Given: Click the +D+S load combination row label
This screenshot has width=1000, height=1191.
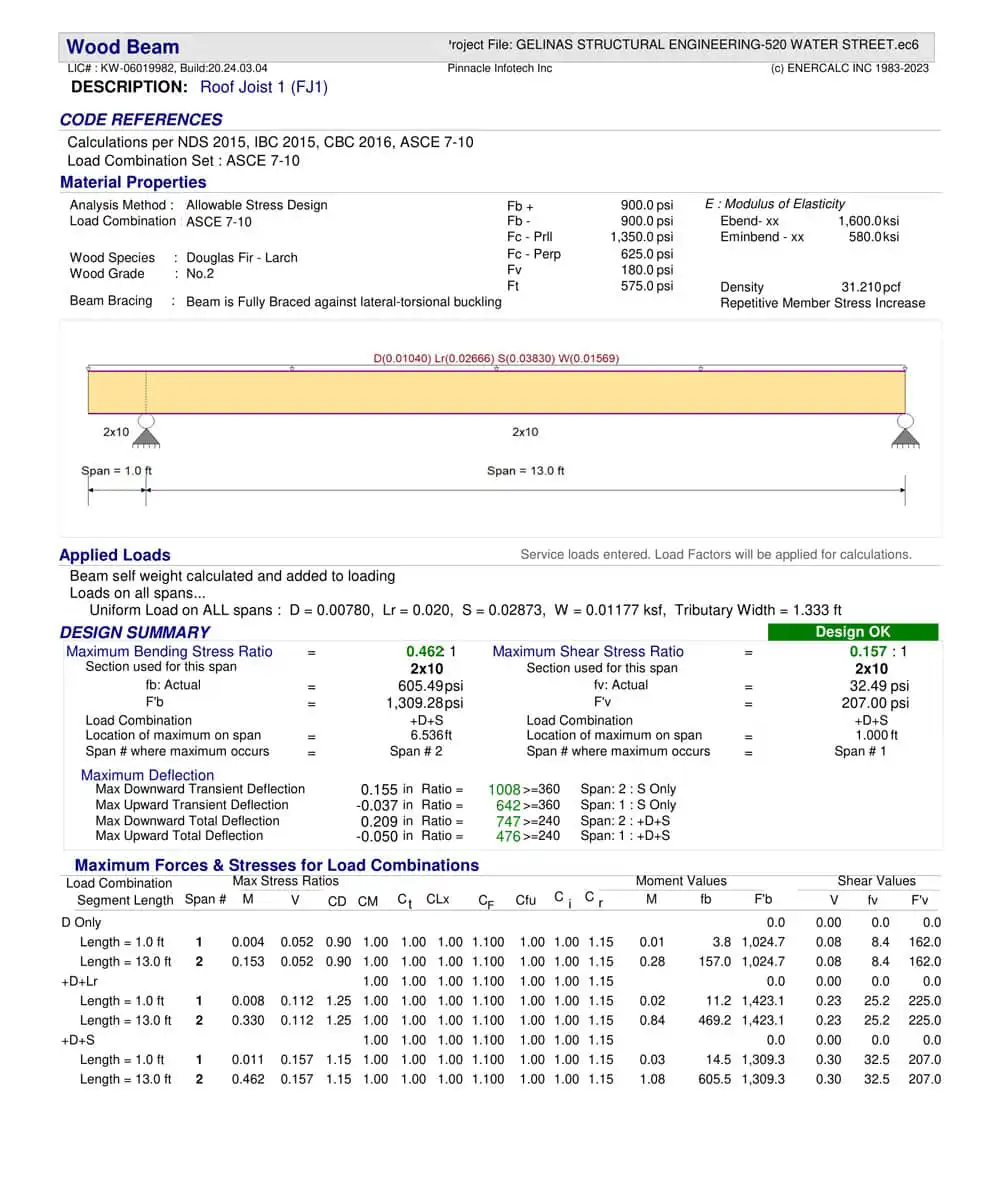Looking at the screenshot, I should click(77, 1041).
